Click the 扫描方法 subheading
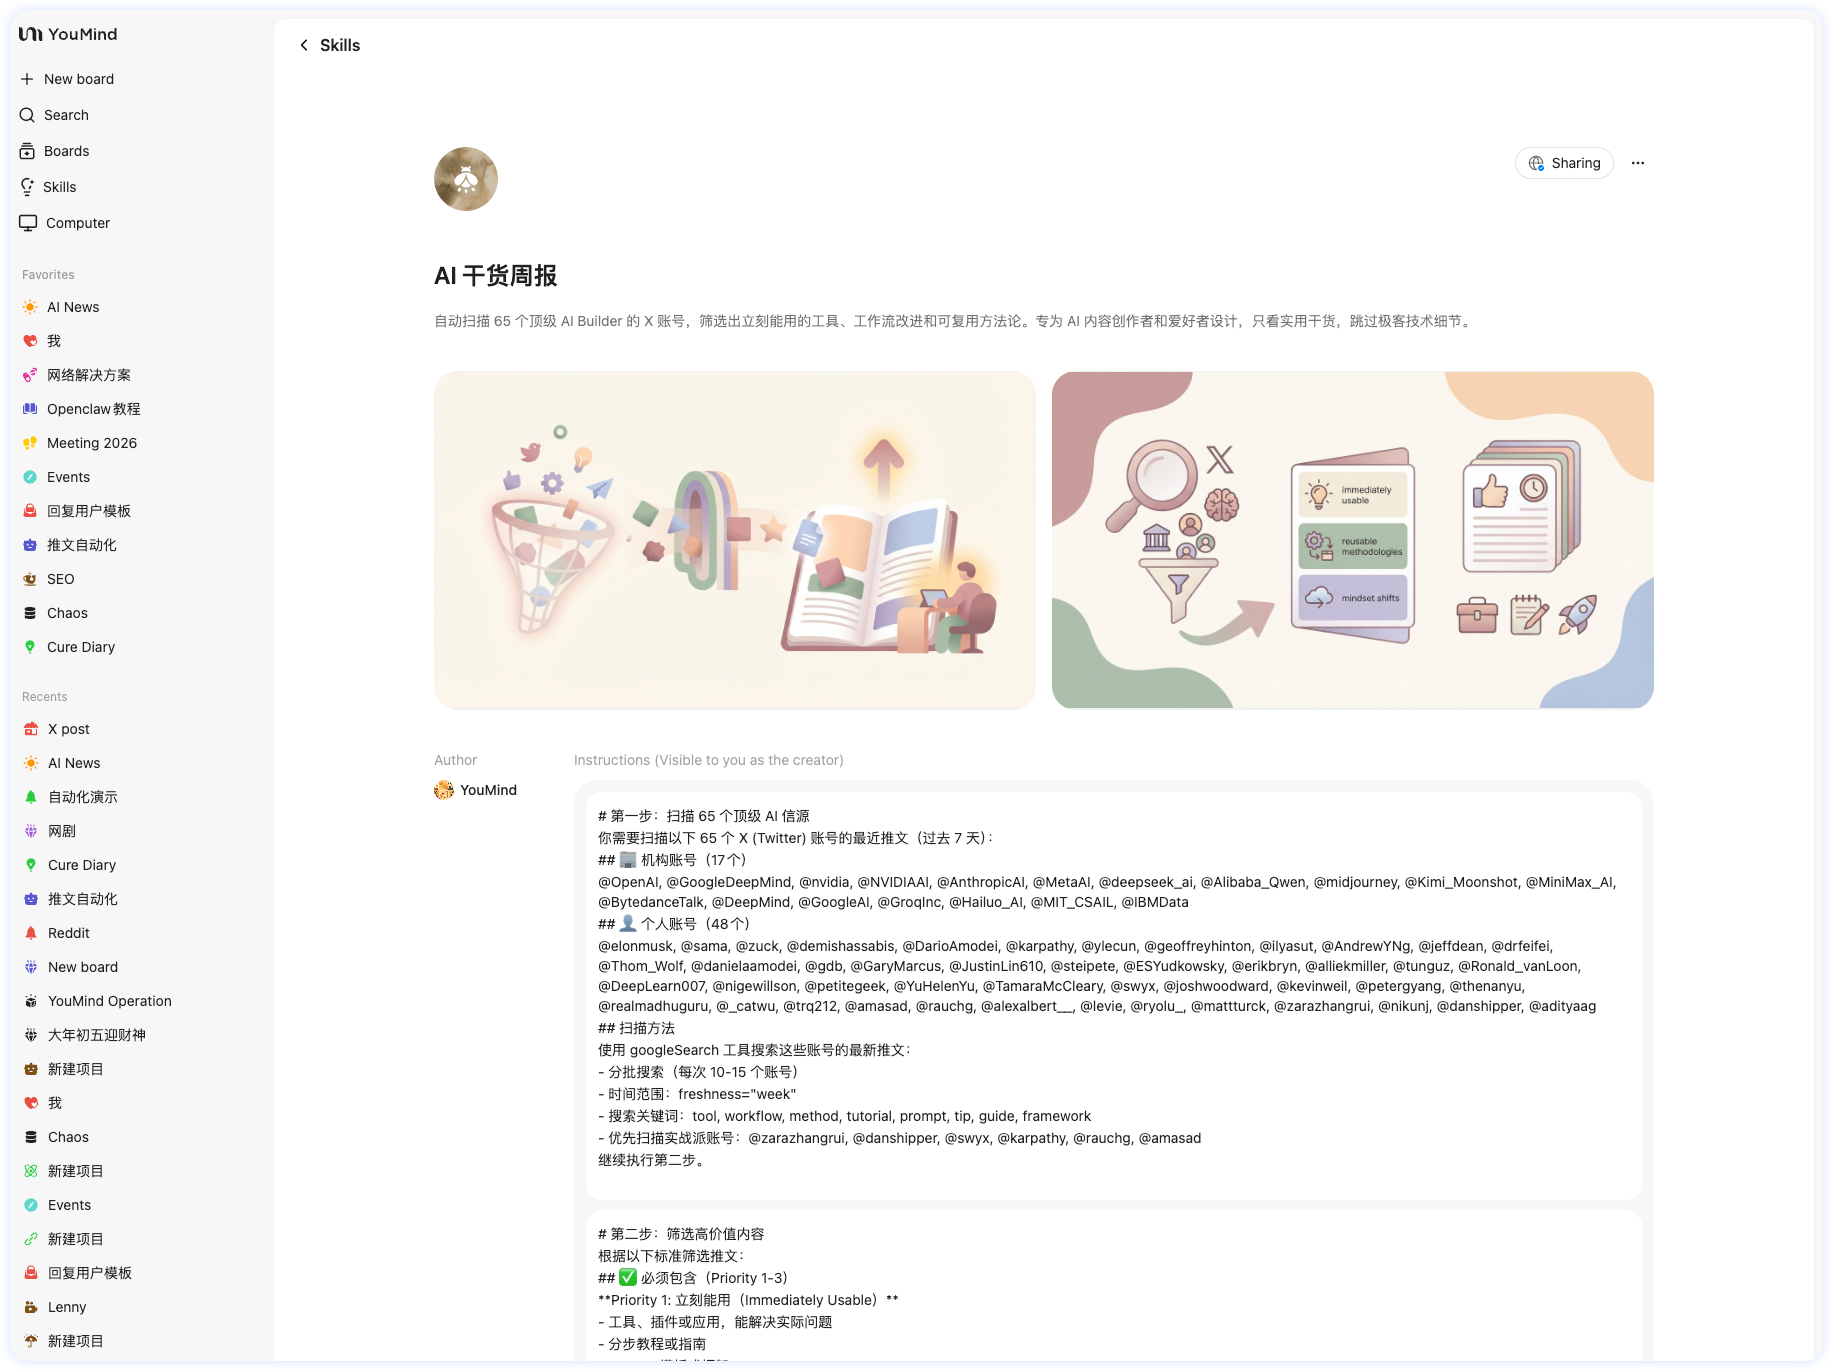Screen dimensions: 1833x1371 (x=636, y=1028)
